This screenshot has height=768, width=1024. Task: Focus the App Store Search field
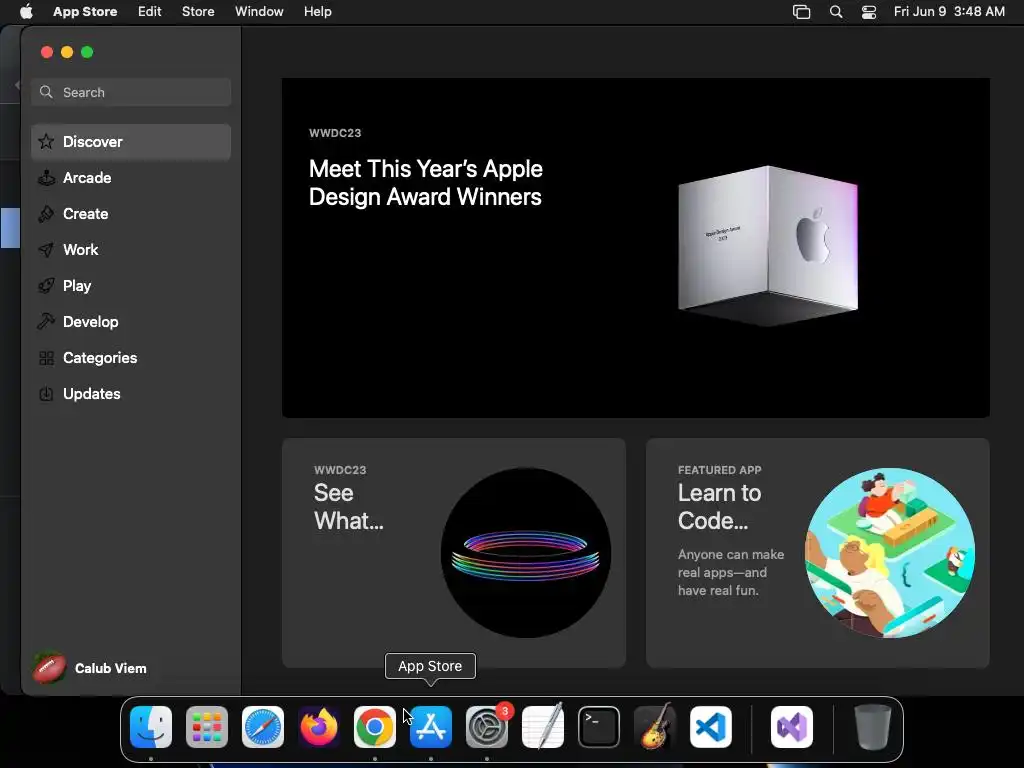131,92
